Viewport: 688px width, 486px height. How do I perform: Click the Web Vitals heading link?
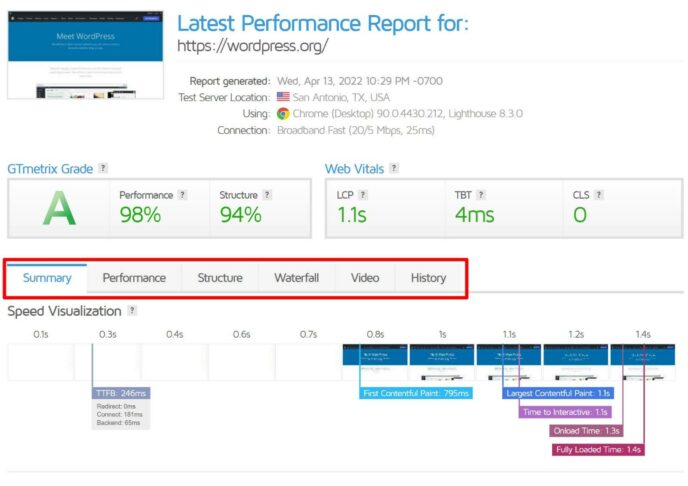pyautogui.click(x=355, y=169)
